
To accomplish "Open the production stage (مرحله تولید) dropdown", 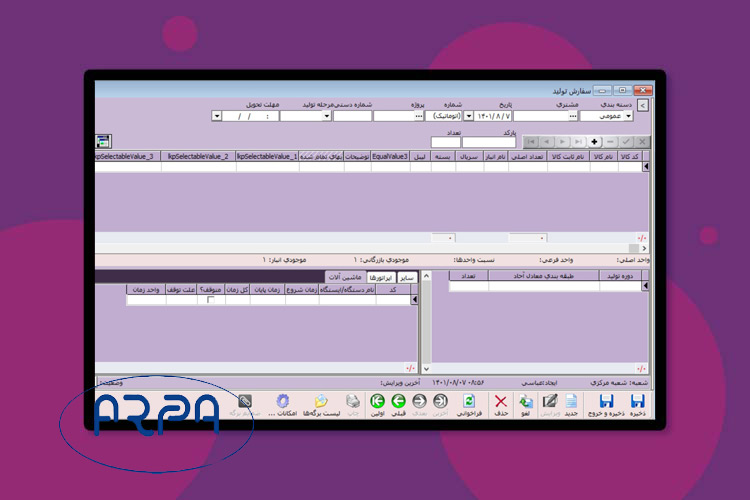I will pos(325,116).
